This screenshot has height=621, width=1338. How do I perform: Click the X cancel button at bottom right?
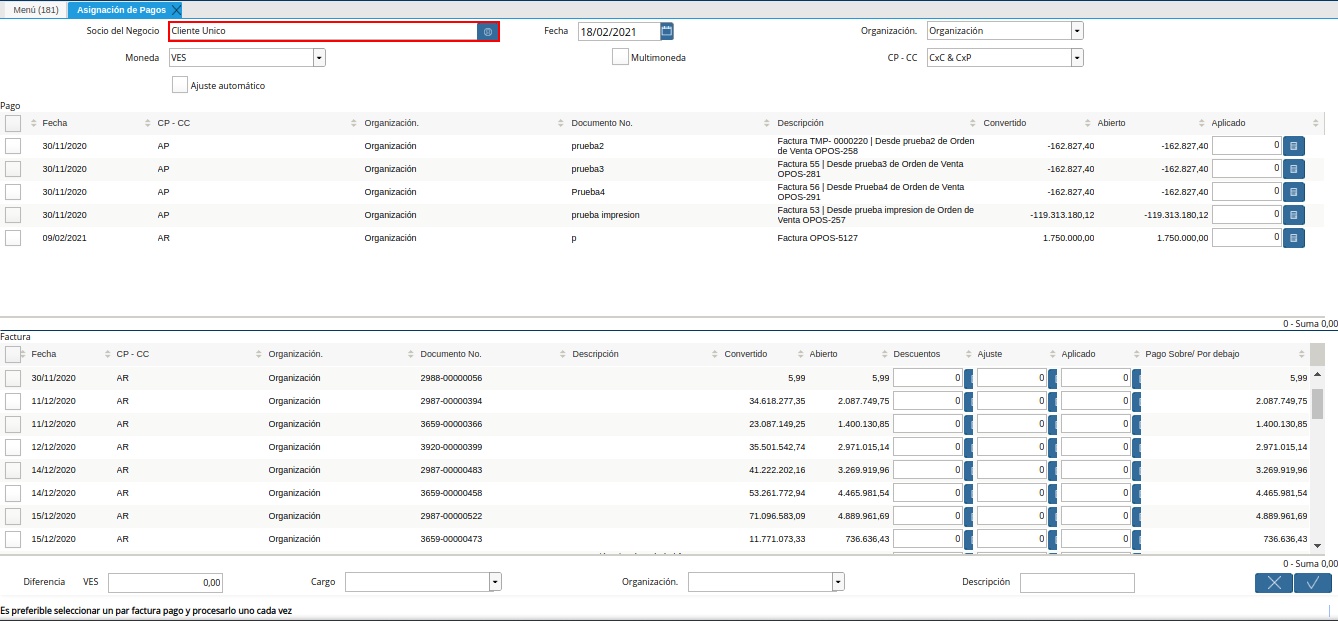point(1273,583)
